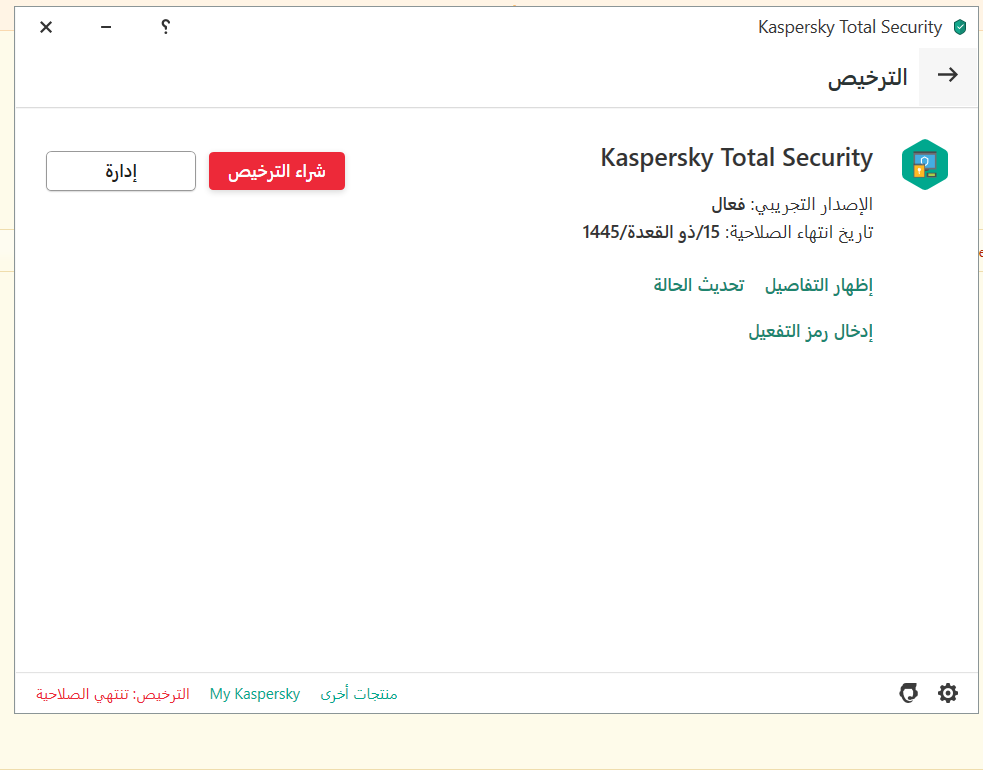
Task: Open the support agent icon in footer
Action: (x=908, y=693)
